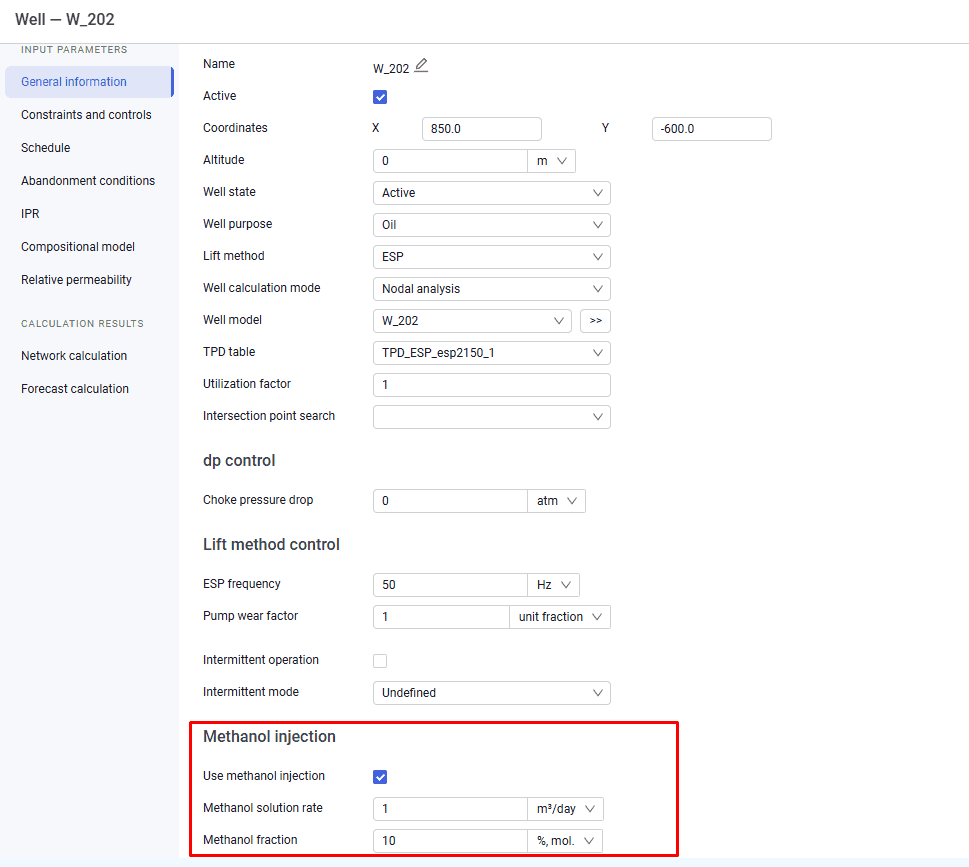Open the General information section
The width and height of the screenshot is (969, 867).
89,82
